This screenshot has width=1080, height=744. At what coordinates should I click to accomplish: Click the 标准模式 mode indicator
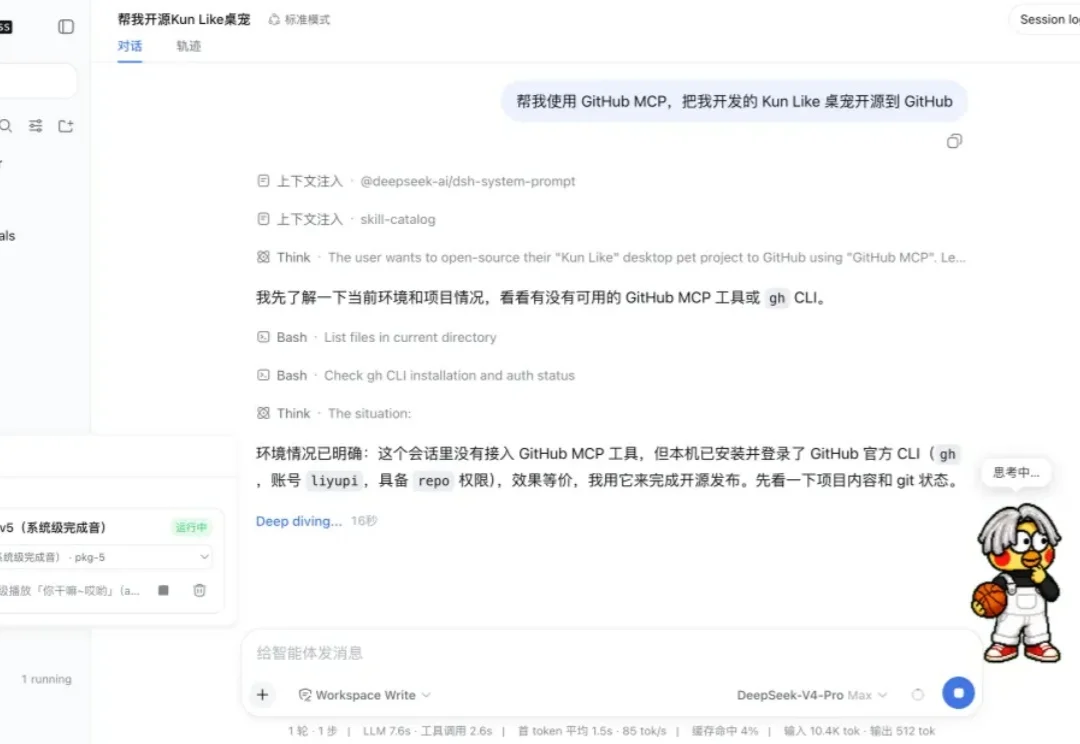pos(300,20)
